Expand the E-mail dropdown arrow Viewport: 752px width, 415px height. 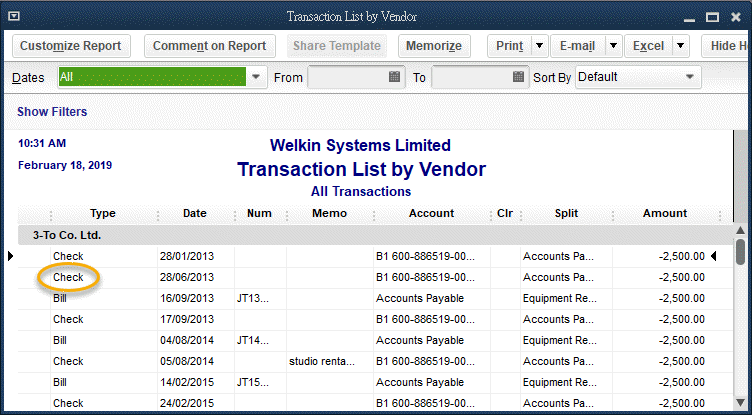613,46
